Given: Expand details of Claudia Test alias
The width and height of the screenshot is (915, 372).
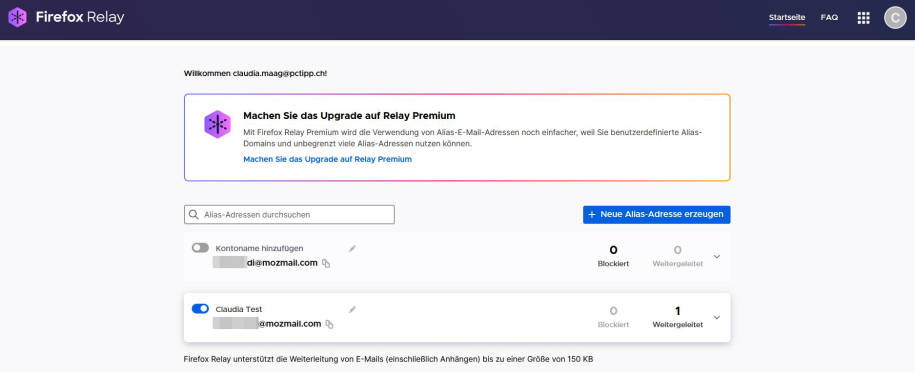Looking at the screenshot, I should click(x=717, y=318).
